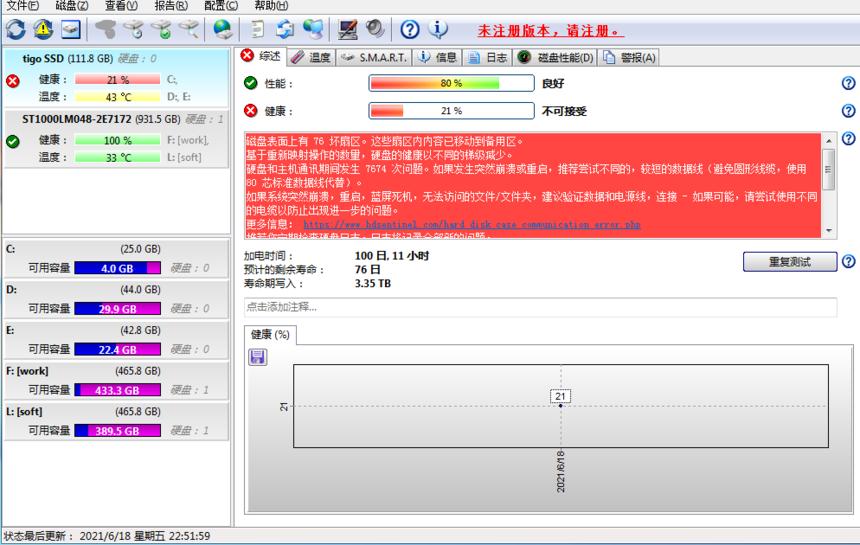Open help via blue question mark toolbar icon

pos(410,29)
